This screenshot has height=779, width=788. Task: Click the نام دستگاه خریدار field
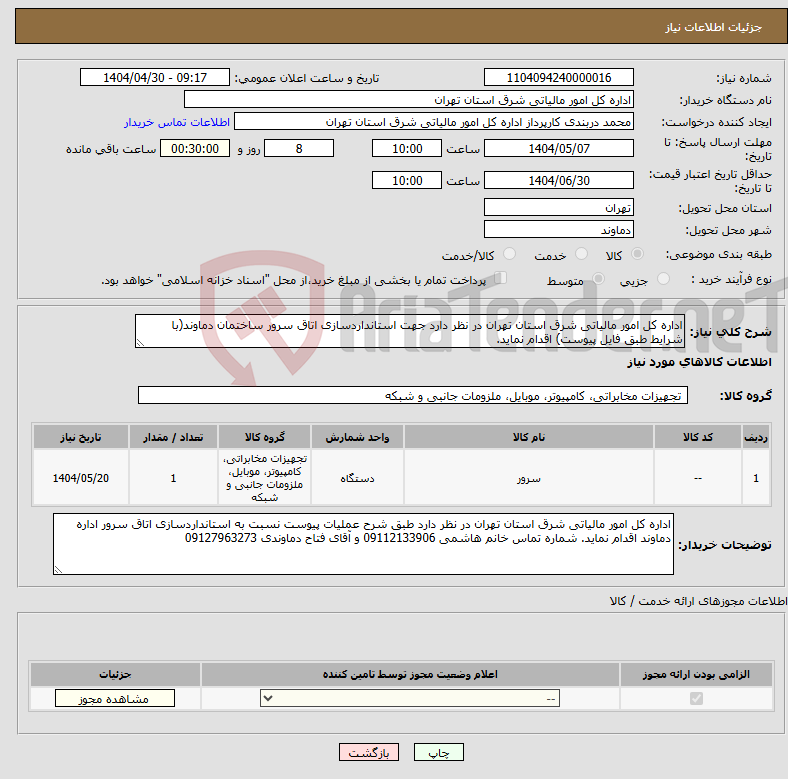[x=409, y=100]
